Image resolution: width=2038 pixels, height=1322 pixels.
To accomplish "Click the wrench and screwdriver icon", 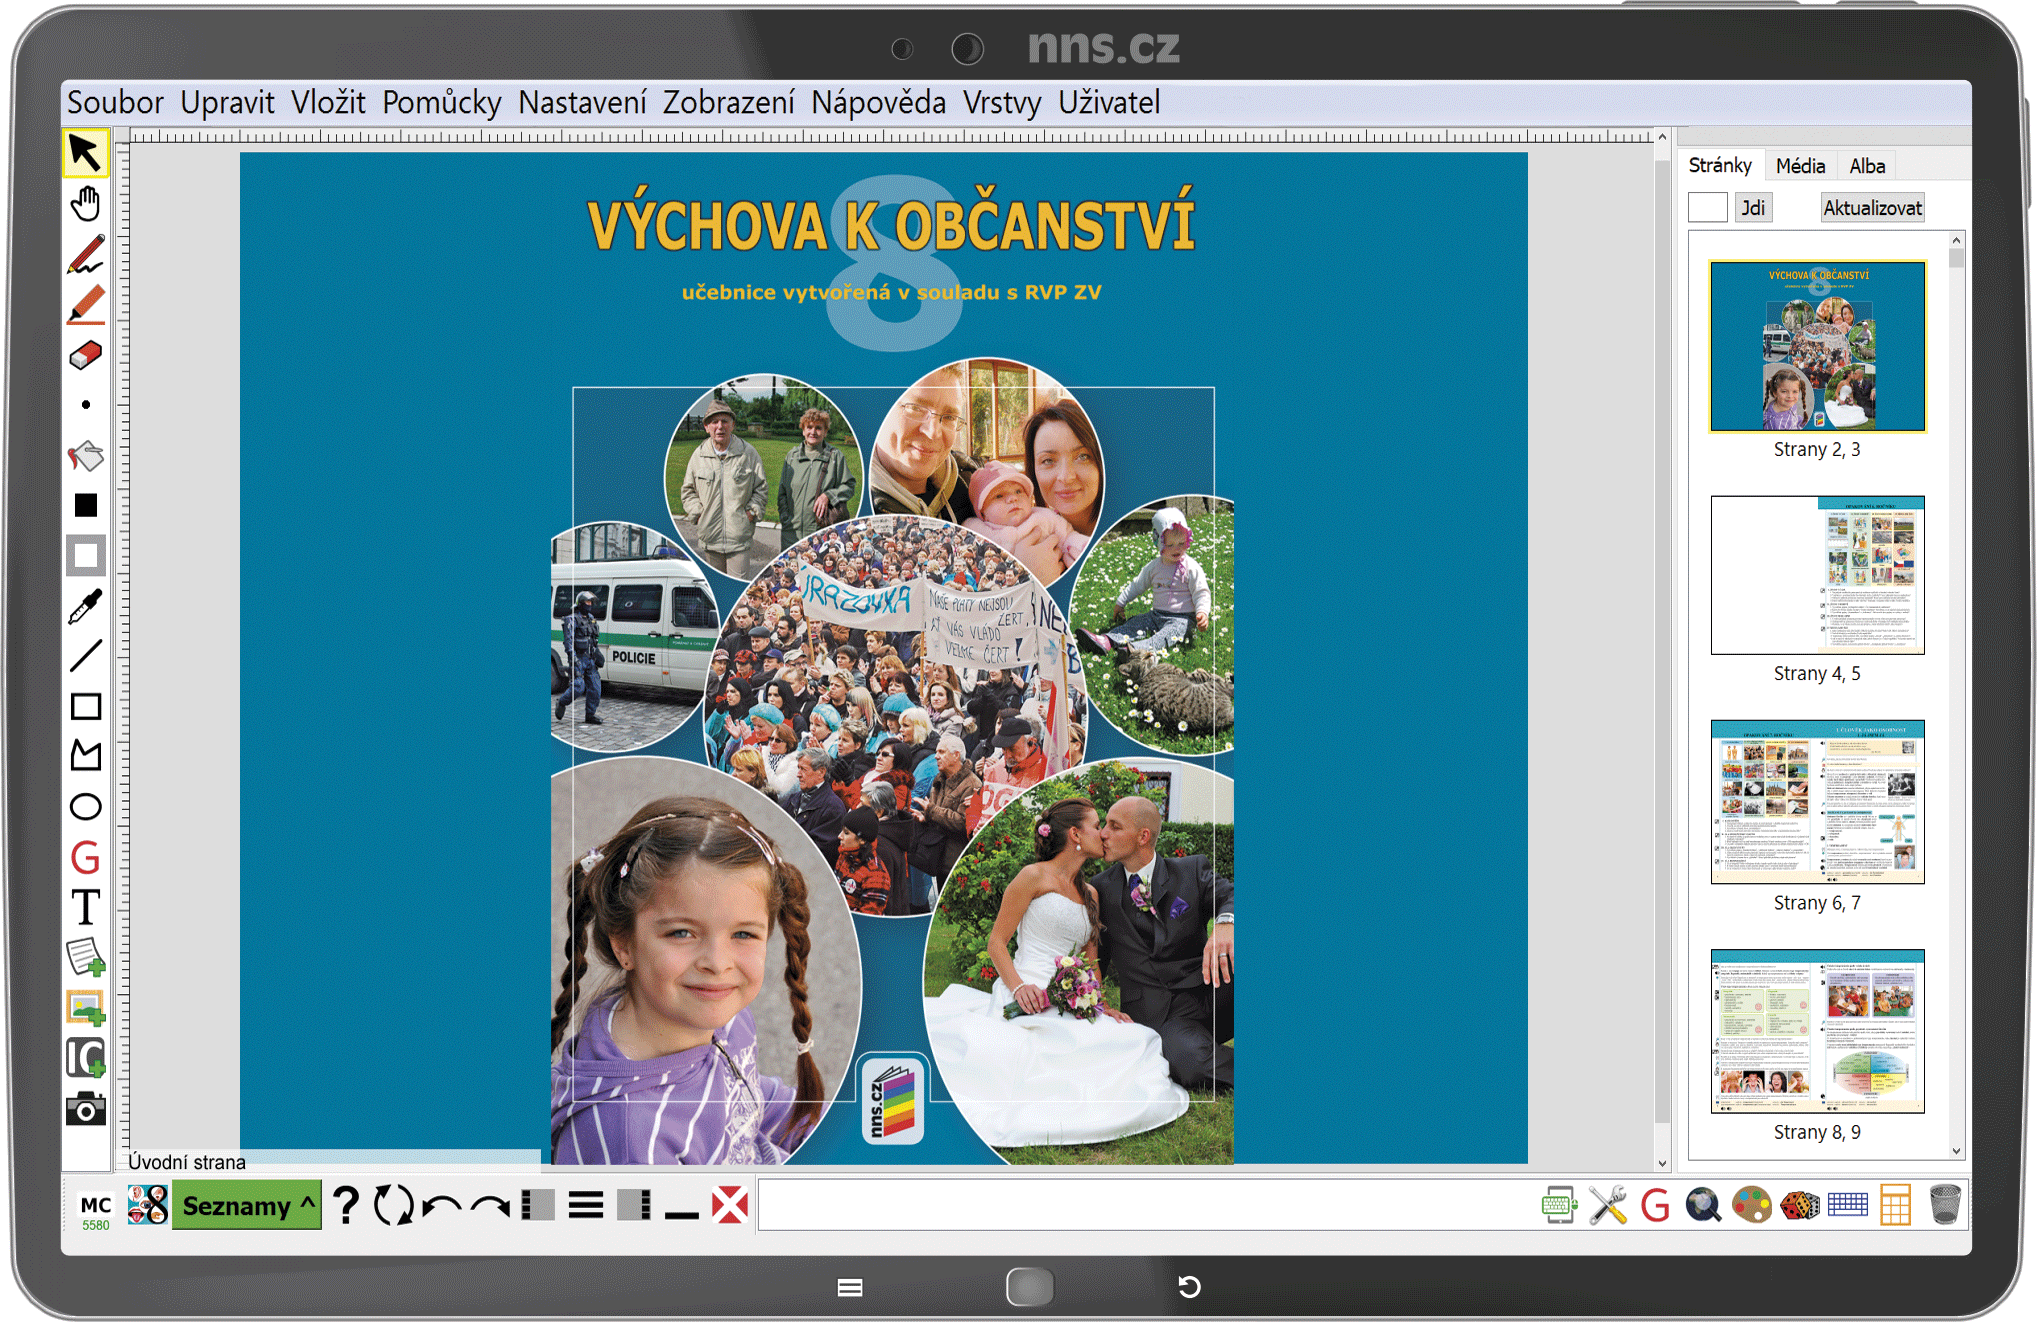I will pos(1607,1205).
